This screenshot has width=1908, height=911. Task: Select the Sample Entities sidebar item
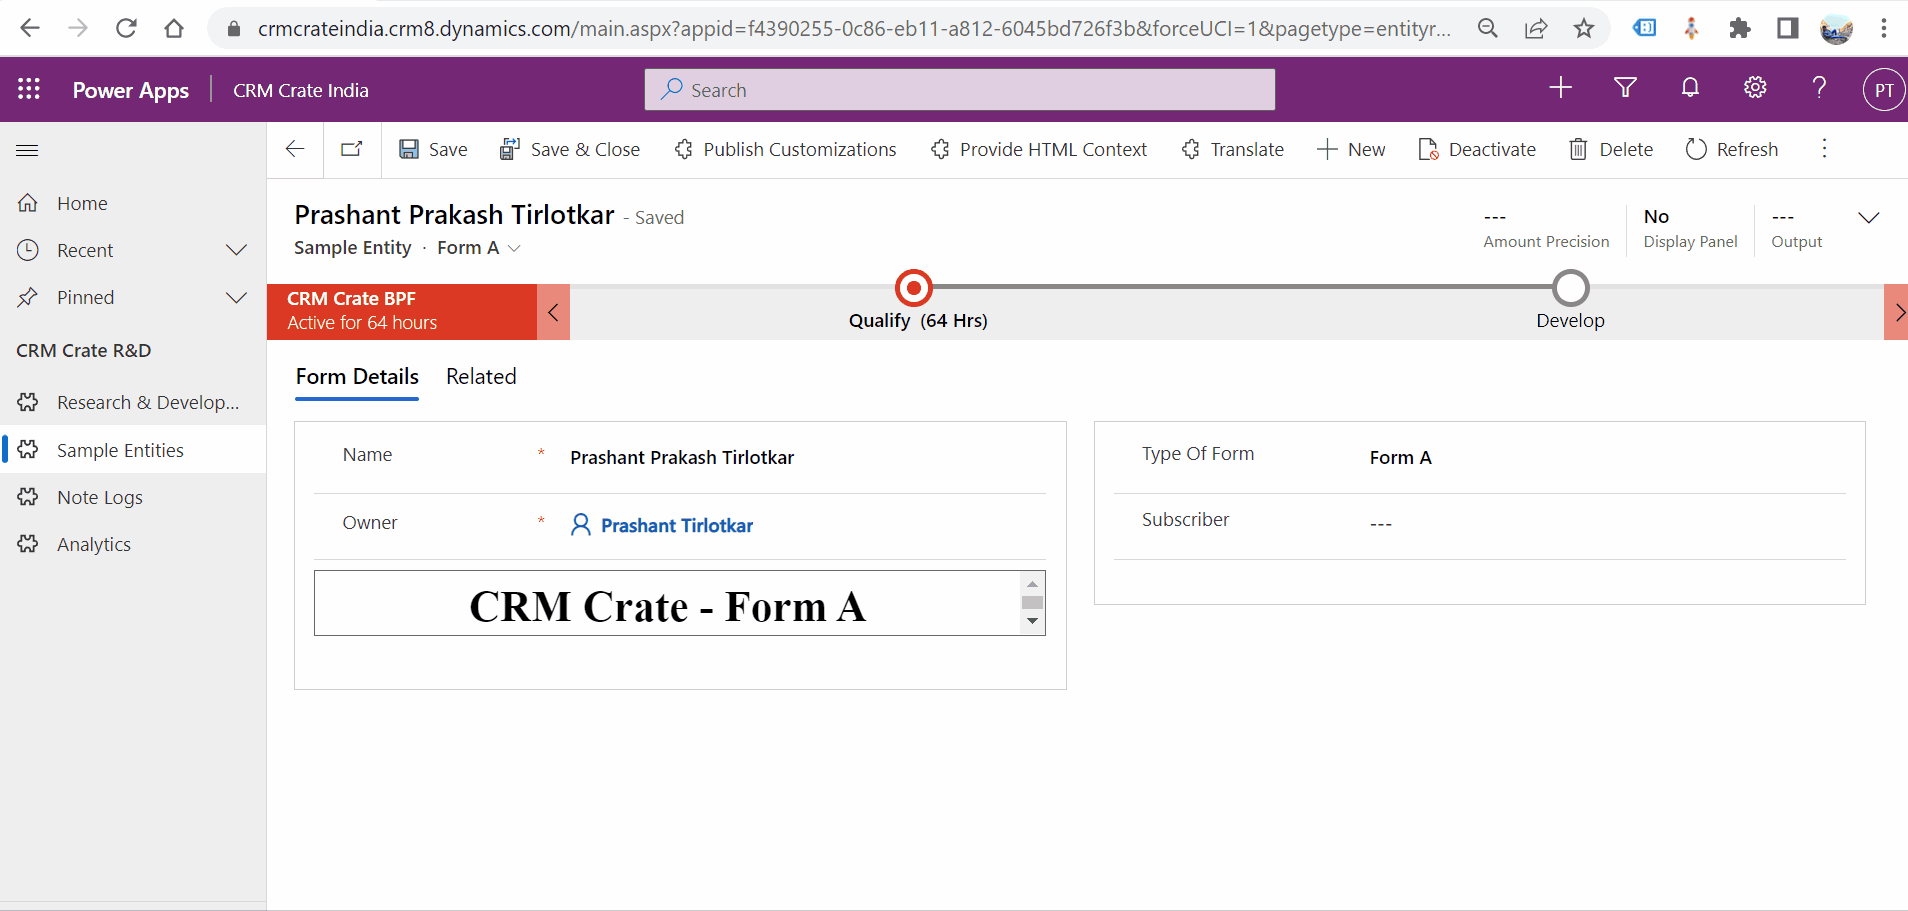coord(120,449)
